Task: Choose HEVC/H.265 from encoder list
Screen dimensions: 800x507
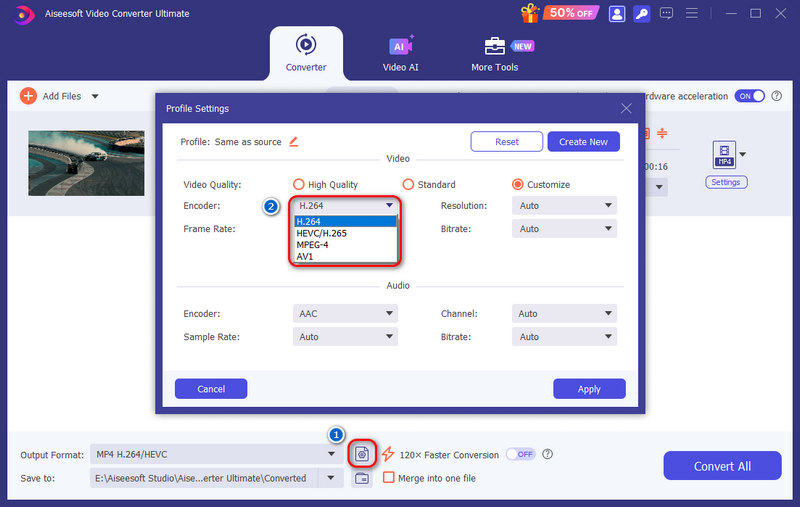Action: click(x=320, y=233)
